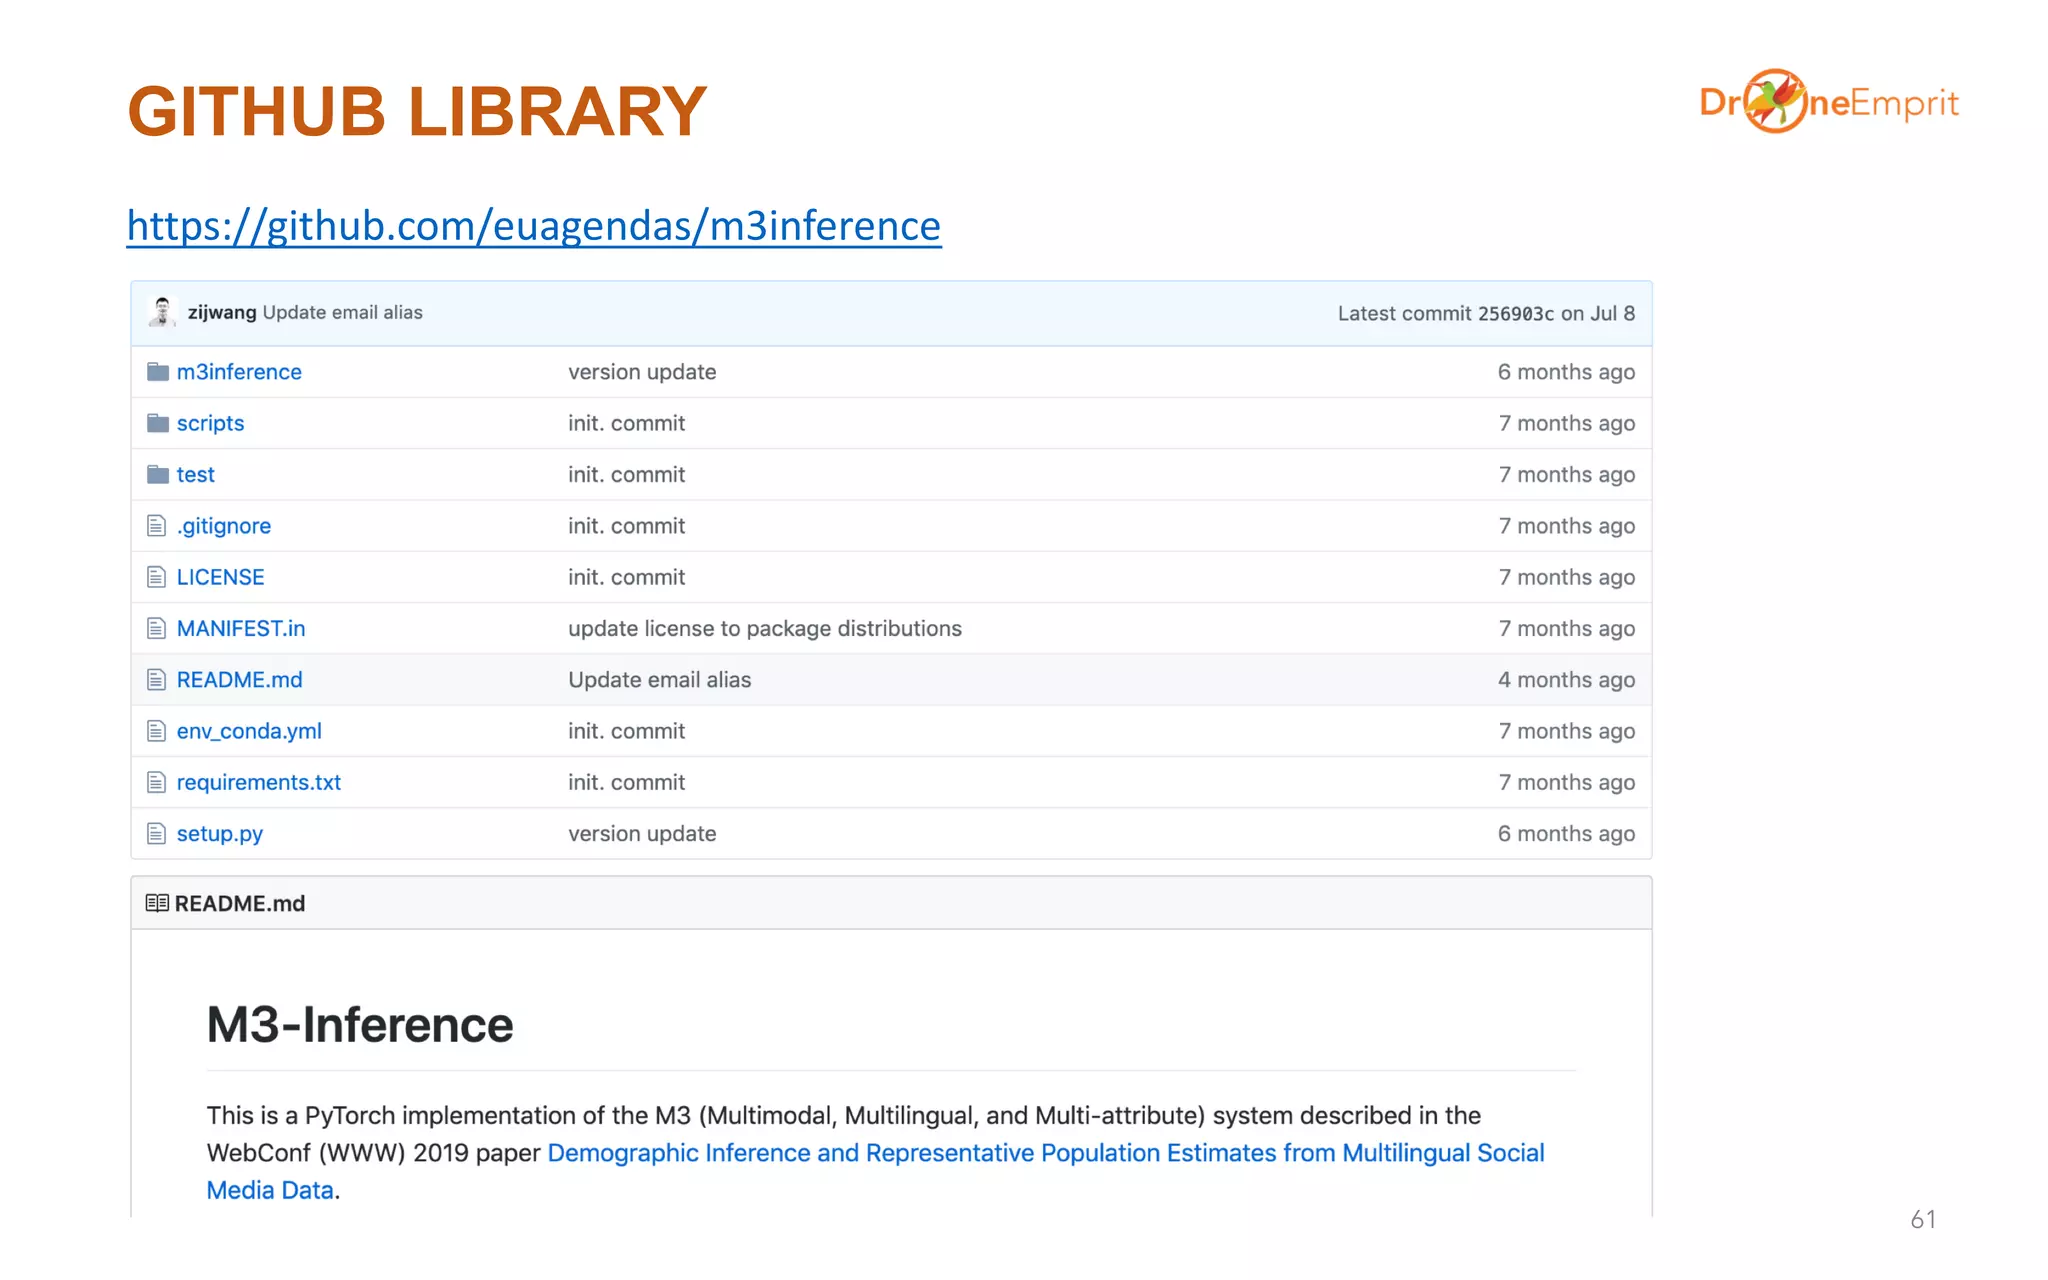
Task: Click the .gitignore file icon
Action: (156, 525)
